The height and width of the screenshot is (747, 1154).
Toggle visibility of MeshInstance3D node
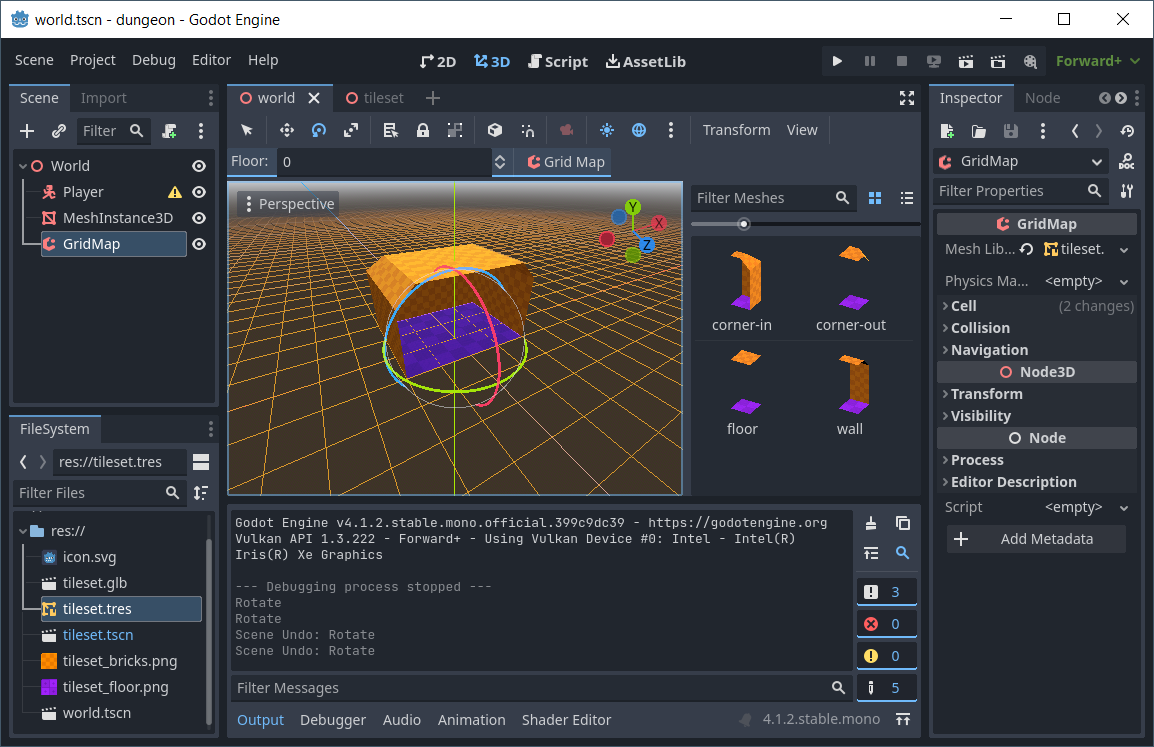point(199,218)
